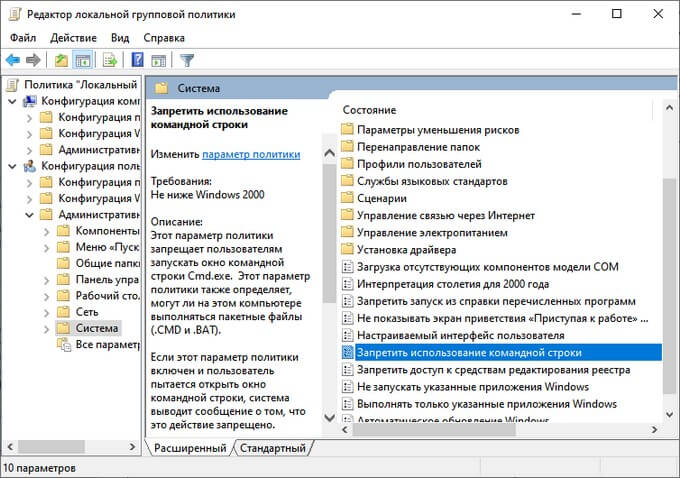Open Help via the blue question-mark icon
The width and height of the screenshot is (680, 478).
tap(137, 60)
